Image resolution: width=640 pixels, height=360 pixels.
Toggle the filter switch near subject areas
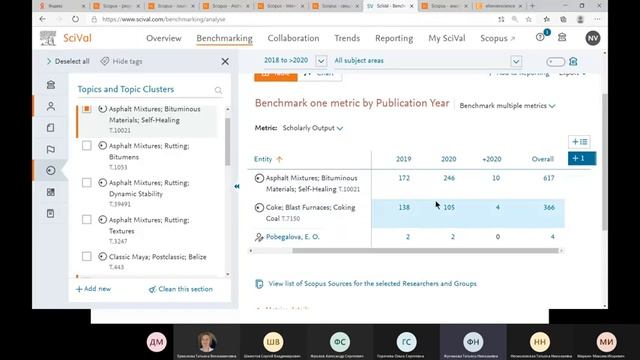556,62
